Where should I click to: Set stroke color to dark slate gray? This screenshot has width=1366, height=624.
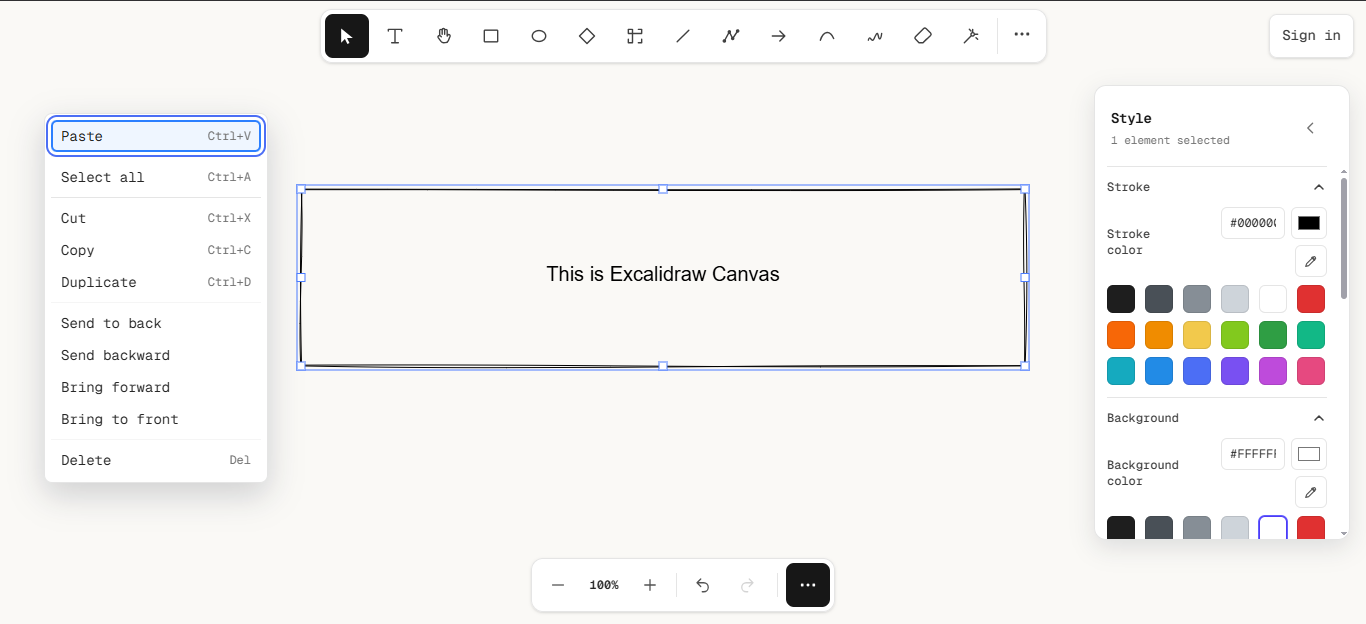pyautogui.click(x=1159, y=299)
